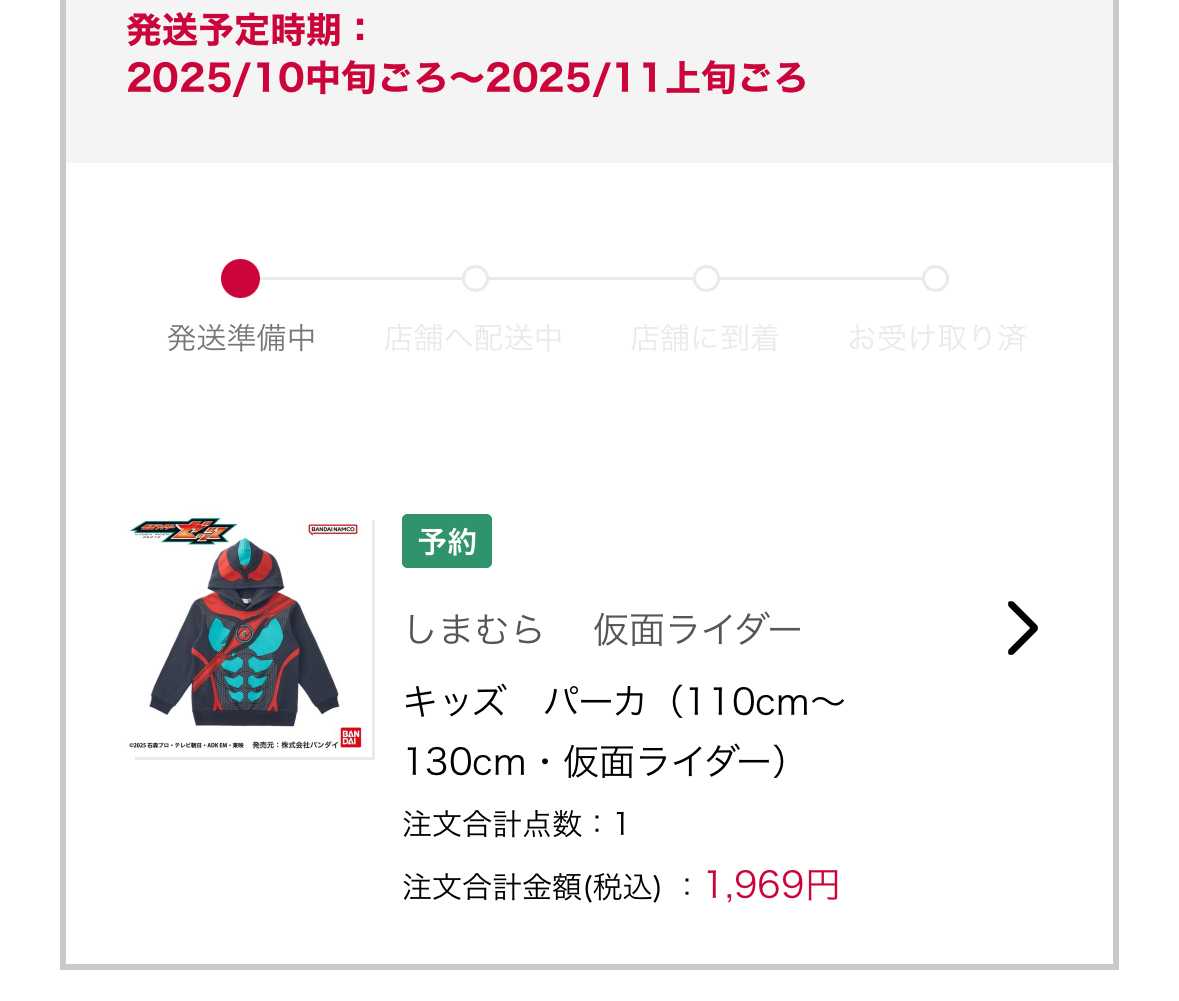Tap the Kamen Rider hoodie product thumbnail
The image size is (1179, 1001).
[x=250, y=638]
